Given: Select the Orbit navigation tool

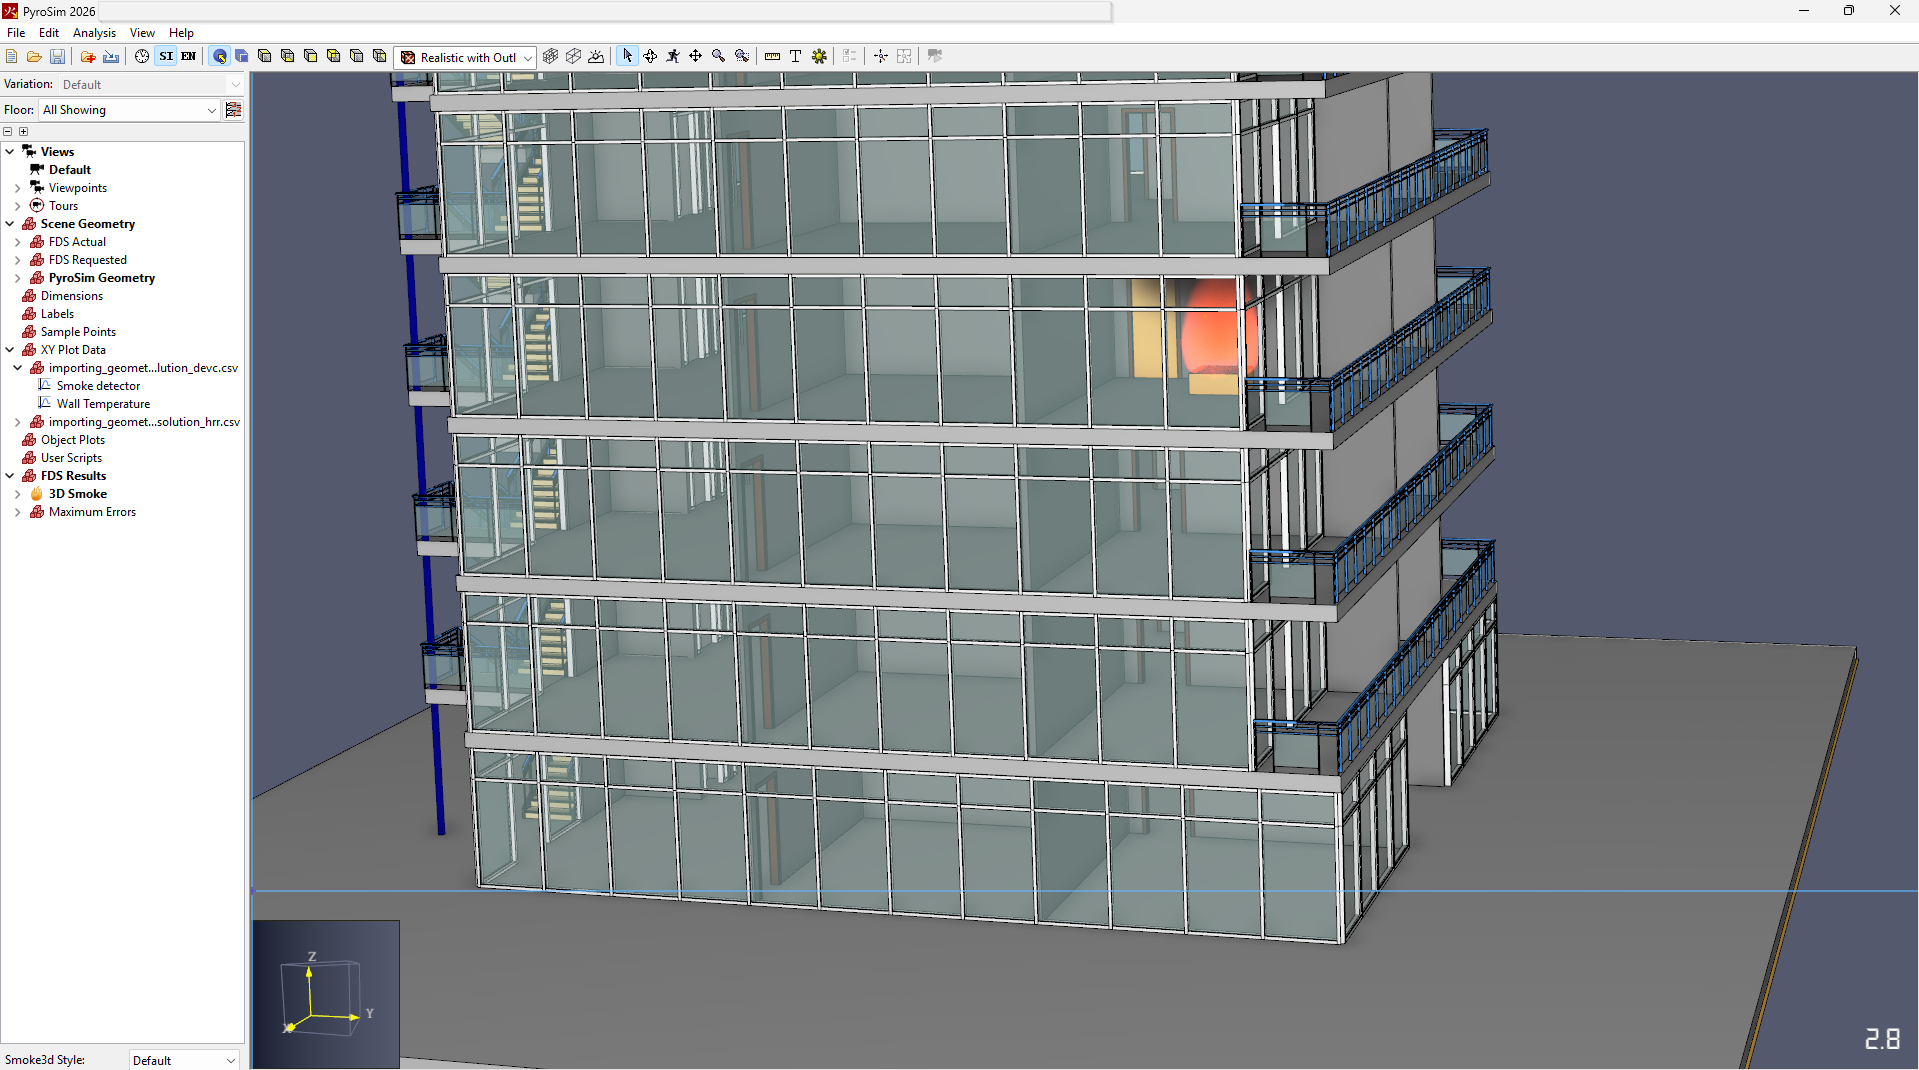Looking at the screenshot, I should [650, 57].
